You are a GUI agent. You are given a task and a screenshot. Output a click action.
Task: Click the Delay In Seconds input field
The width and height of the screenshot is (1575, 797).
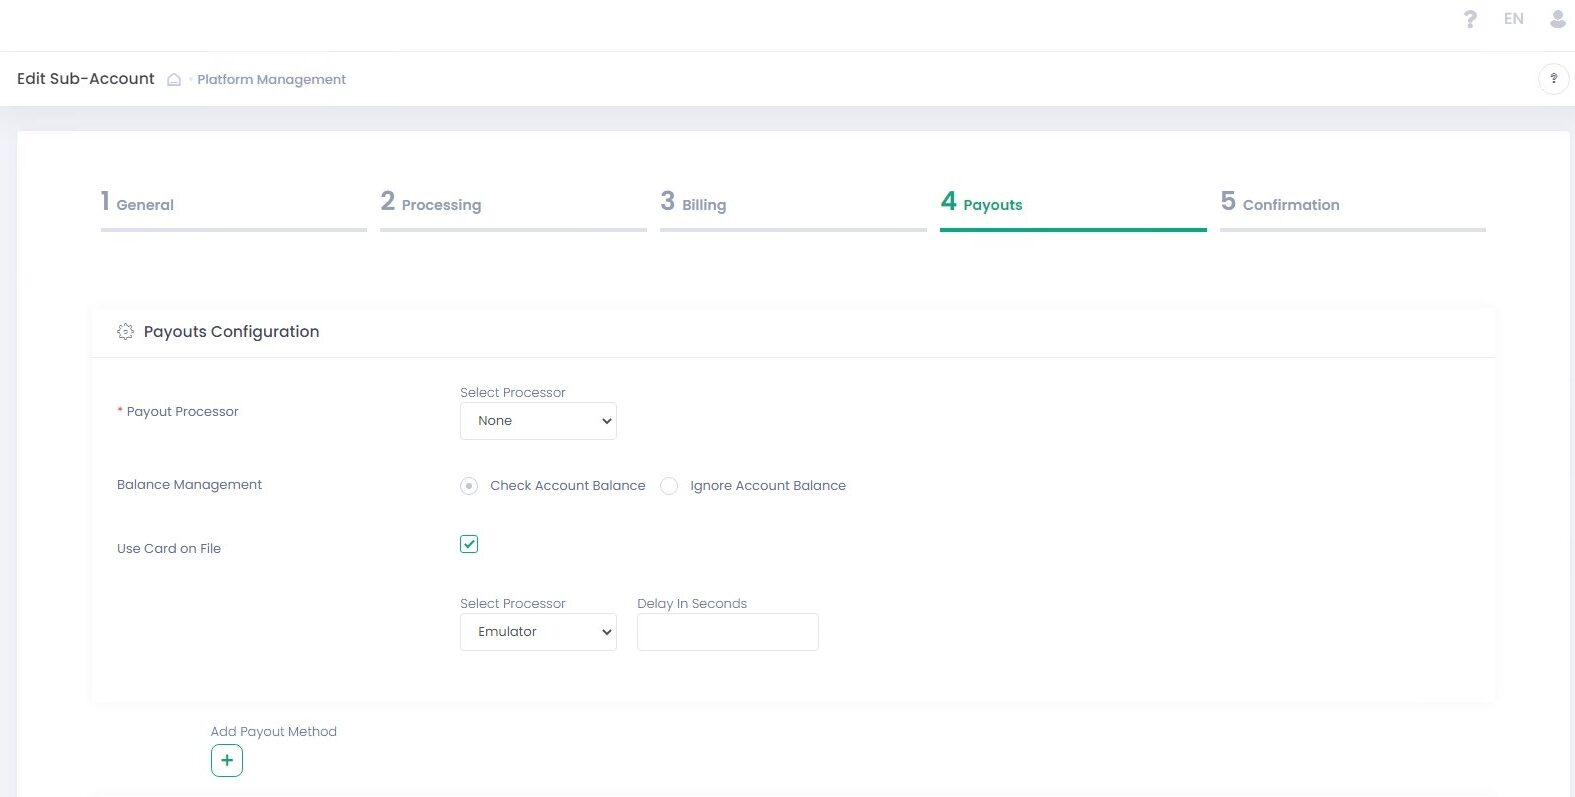[727, 632]
